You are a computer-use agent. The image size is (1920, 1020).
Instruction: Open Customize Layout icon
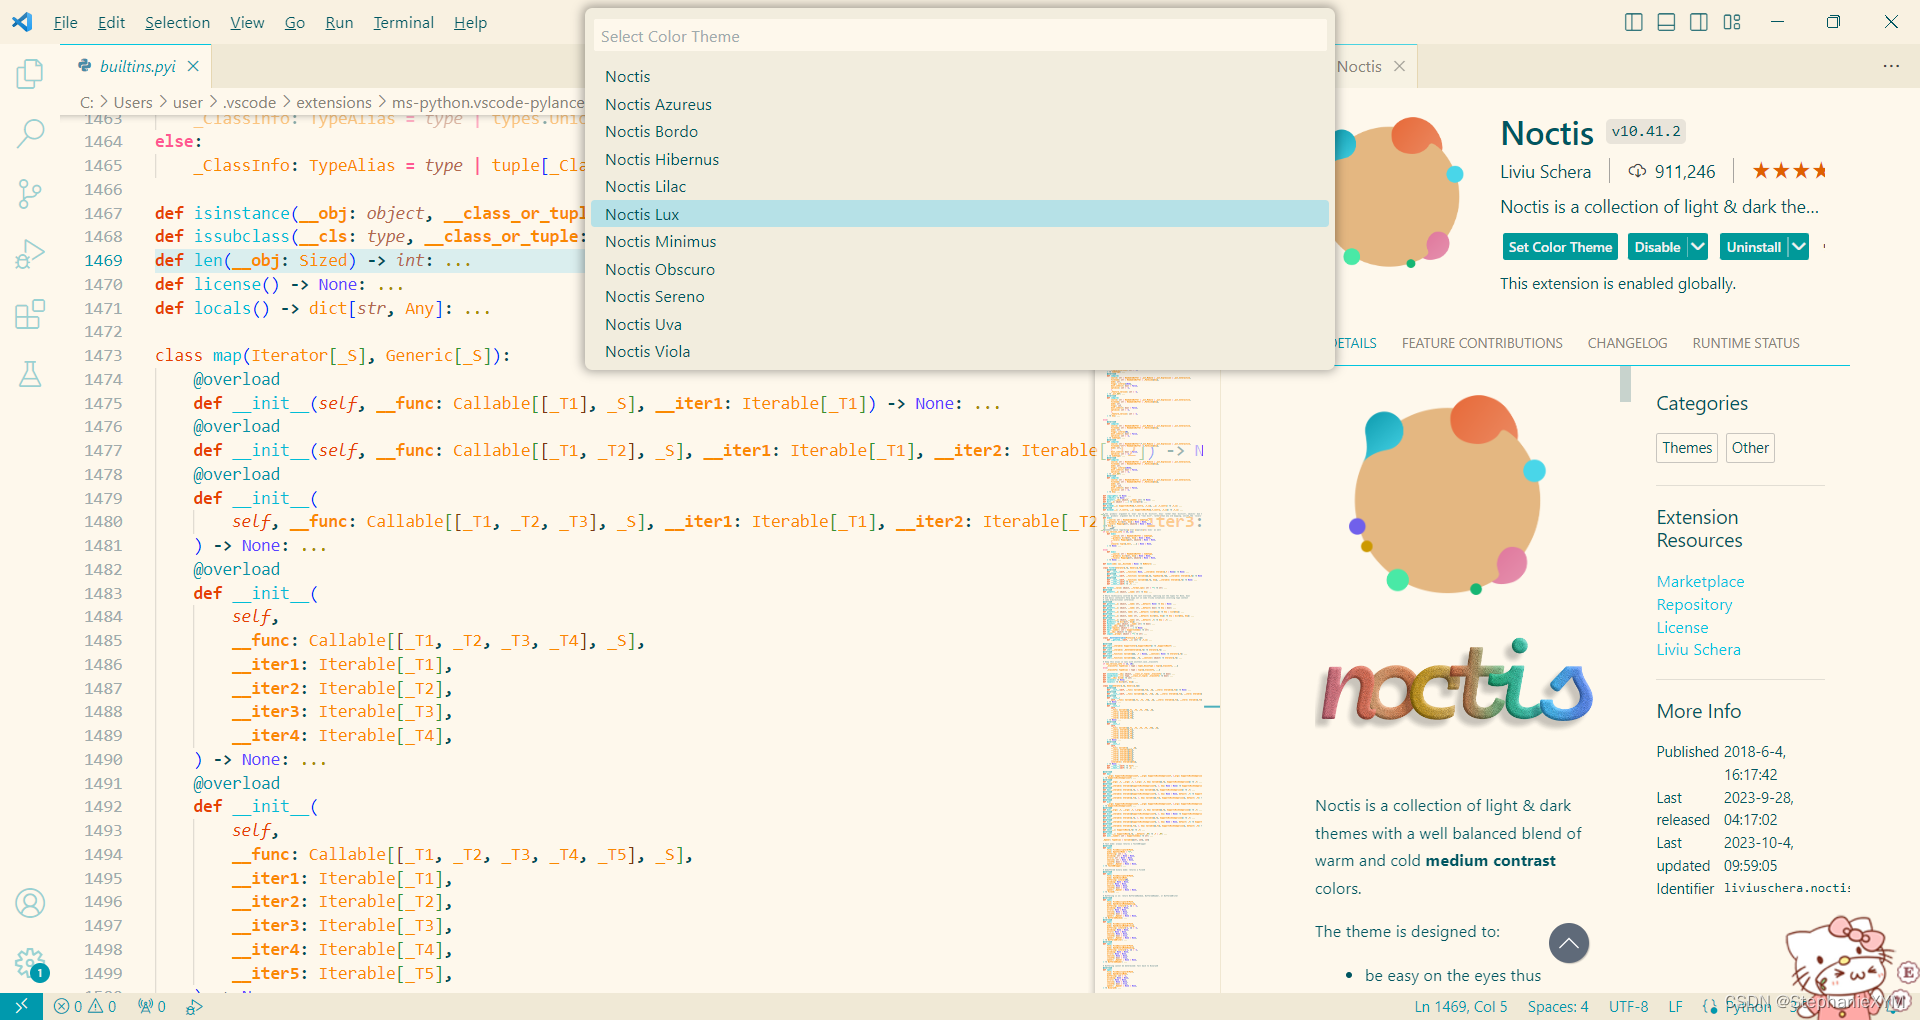[1732, 22]
